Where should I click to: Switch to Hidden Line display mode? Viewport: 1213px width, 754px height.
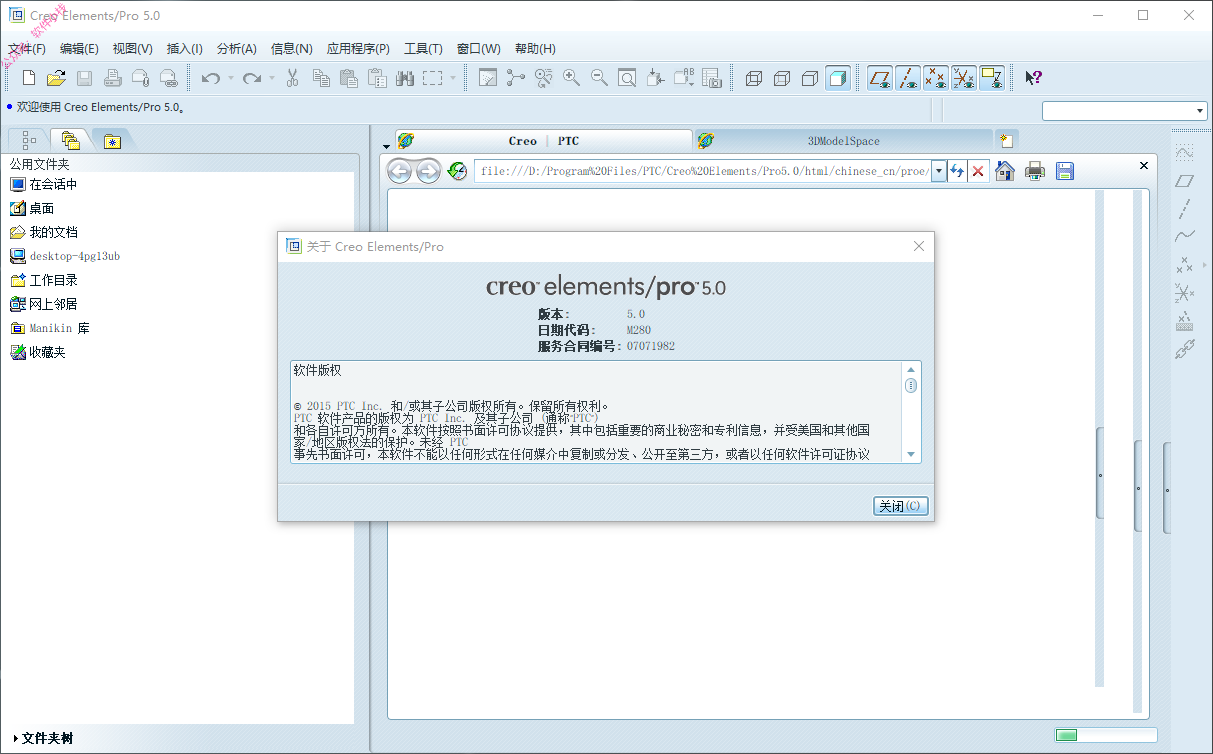click(782, 78)
